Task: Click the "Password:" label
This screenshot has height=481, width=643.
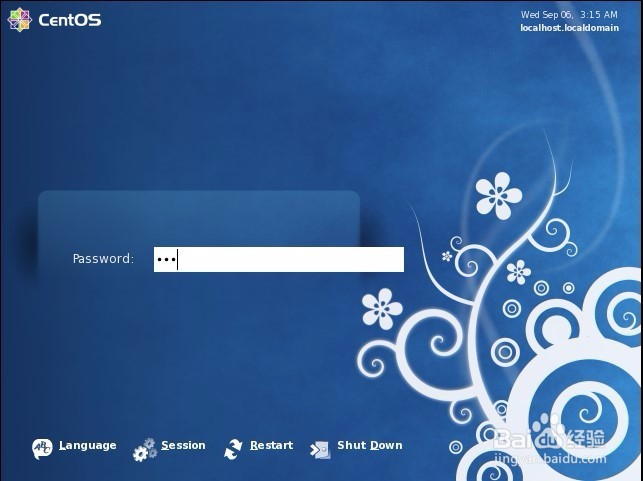Action: [x=103, y=259]
